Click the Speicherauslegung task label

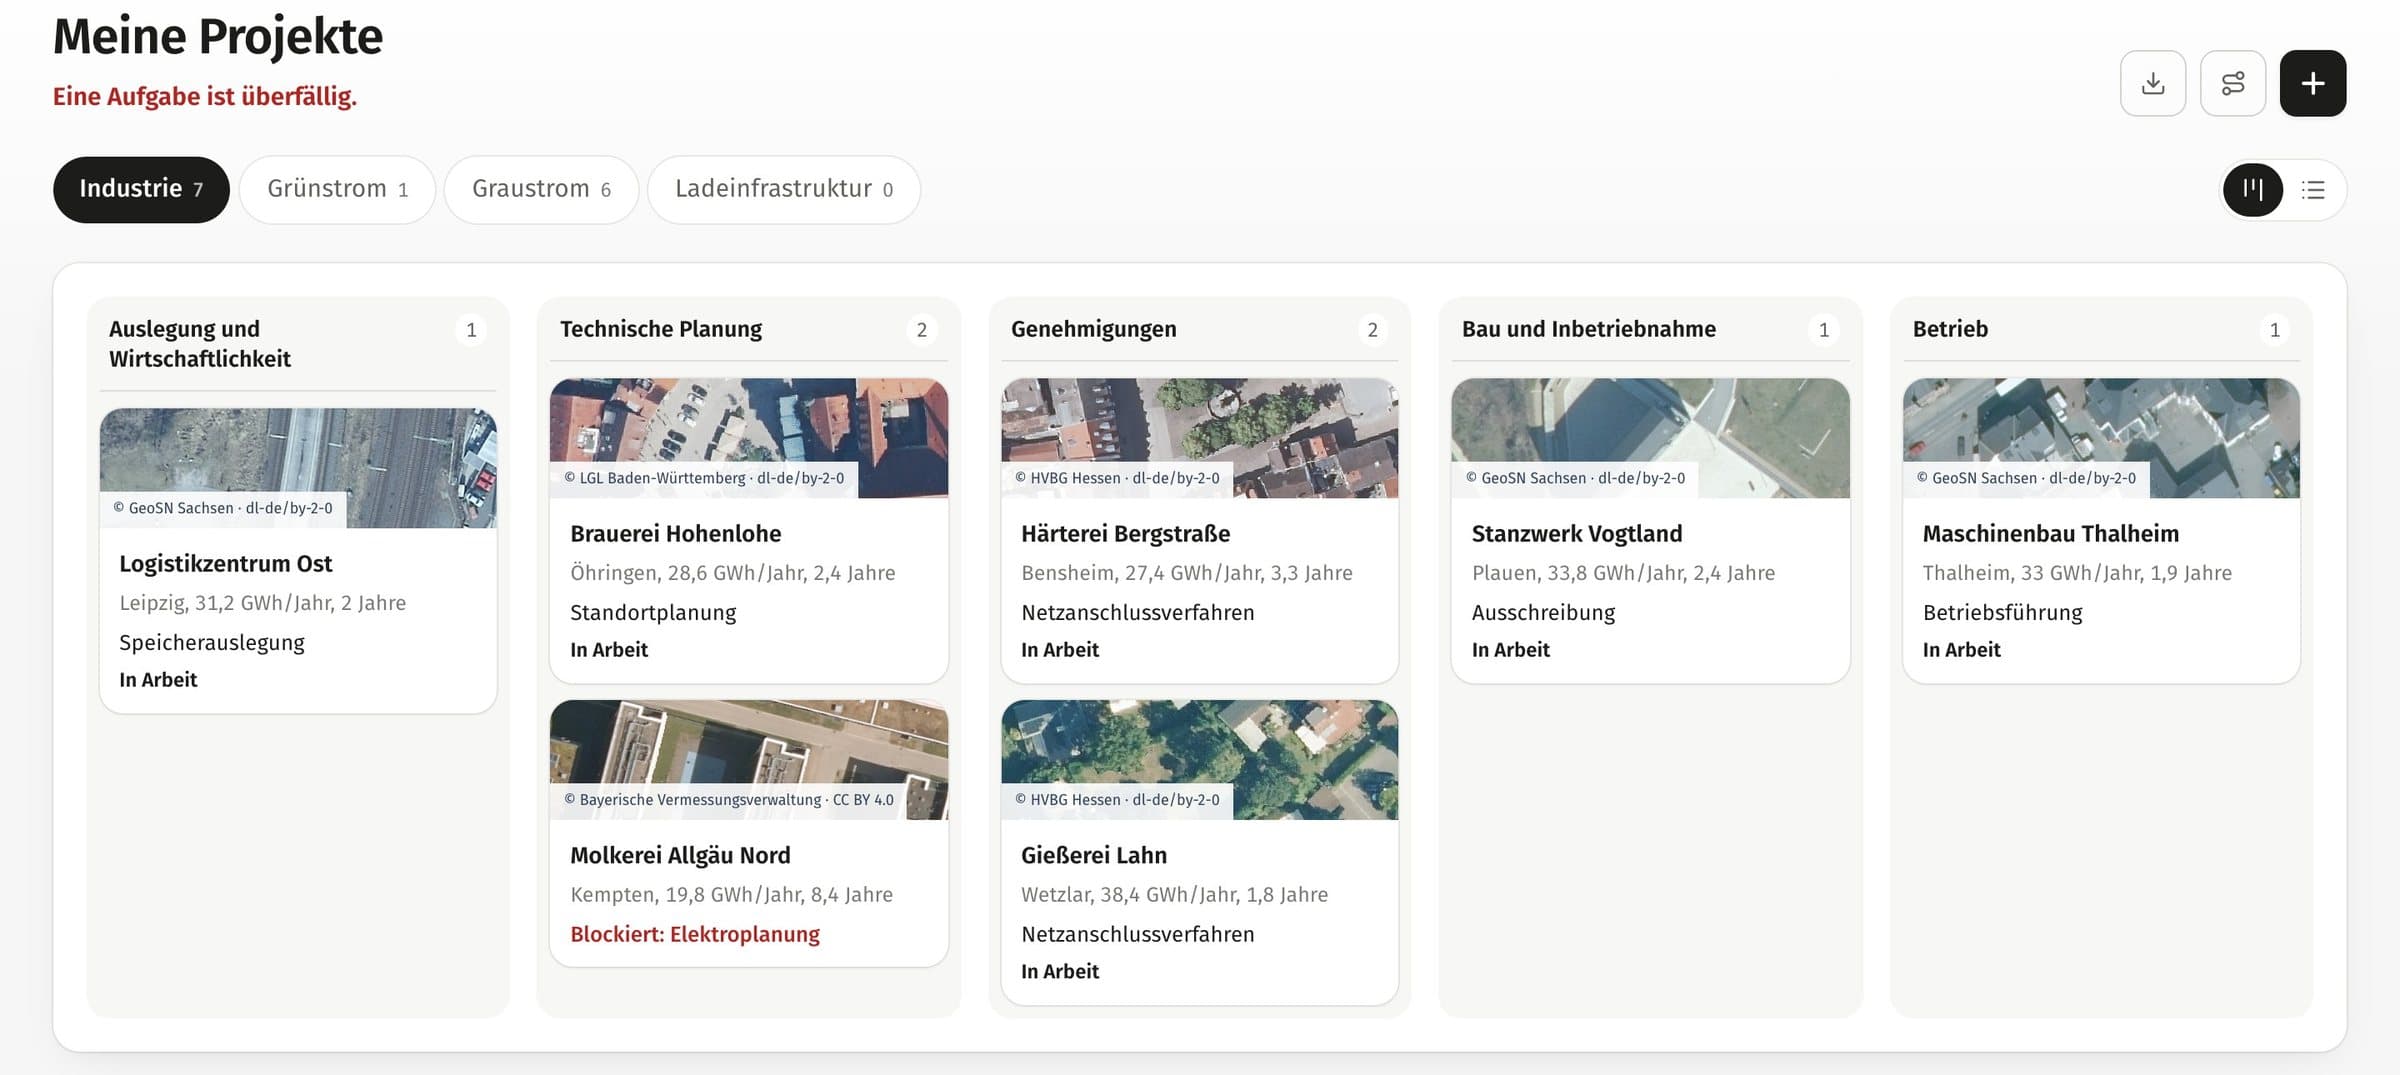point(212,642)
